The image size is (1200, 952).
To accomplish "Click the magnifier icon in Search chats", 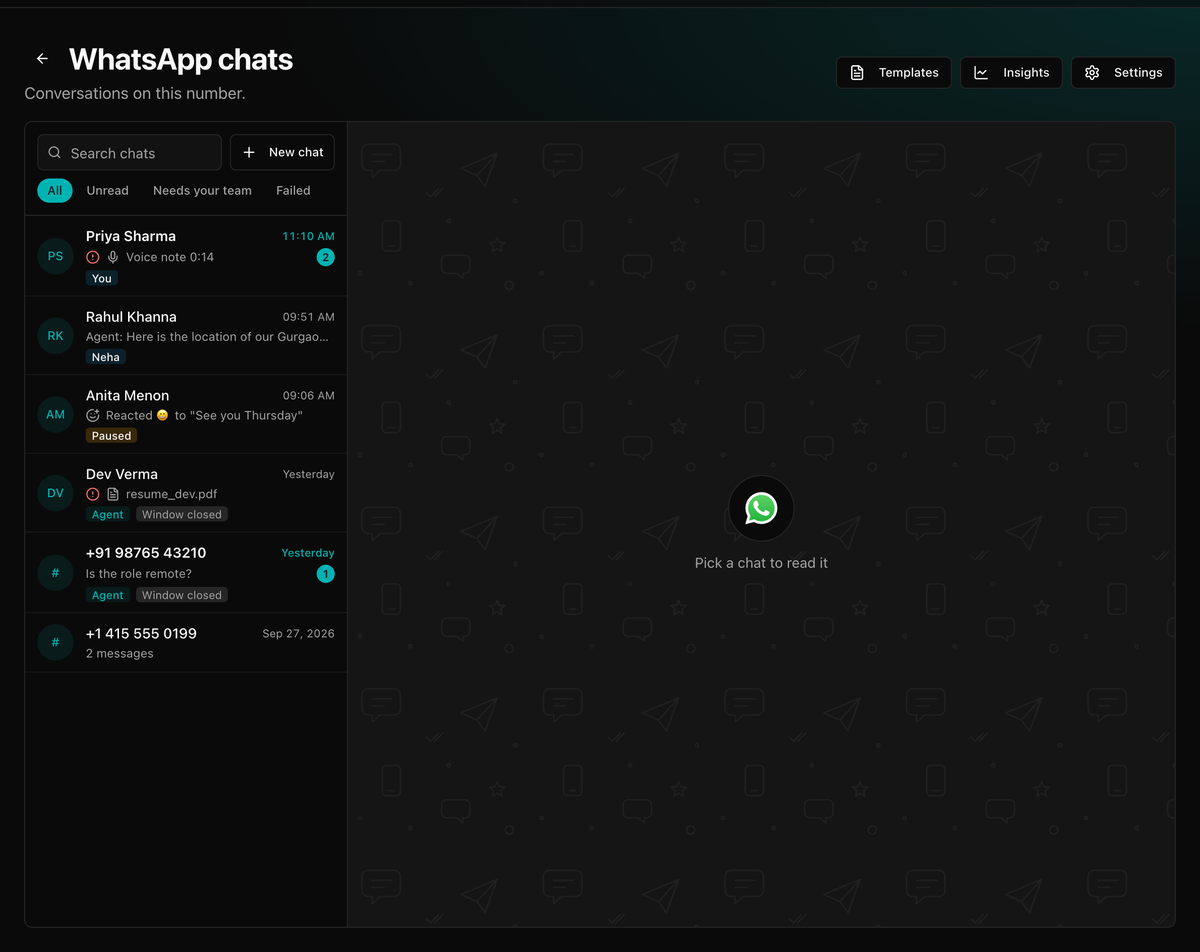I will point(55,153).
